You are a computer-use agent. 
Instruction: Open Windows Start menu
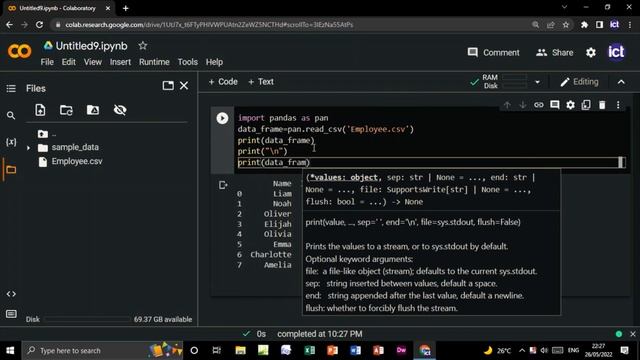[10, 351]
